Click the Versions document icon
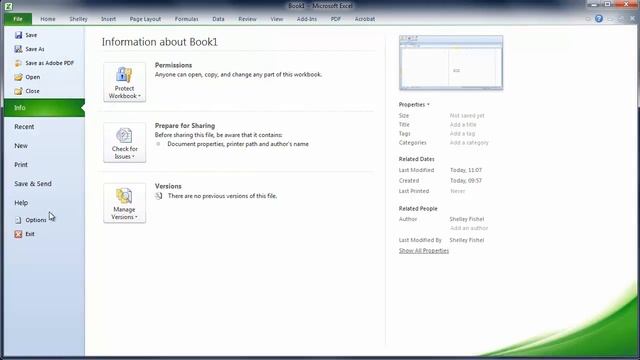This screenshot has height=360, width=640. click(159, 196)
